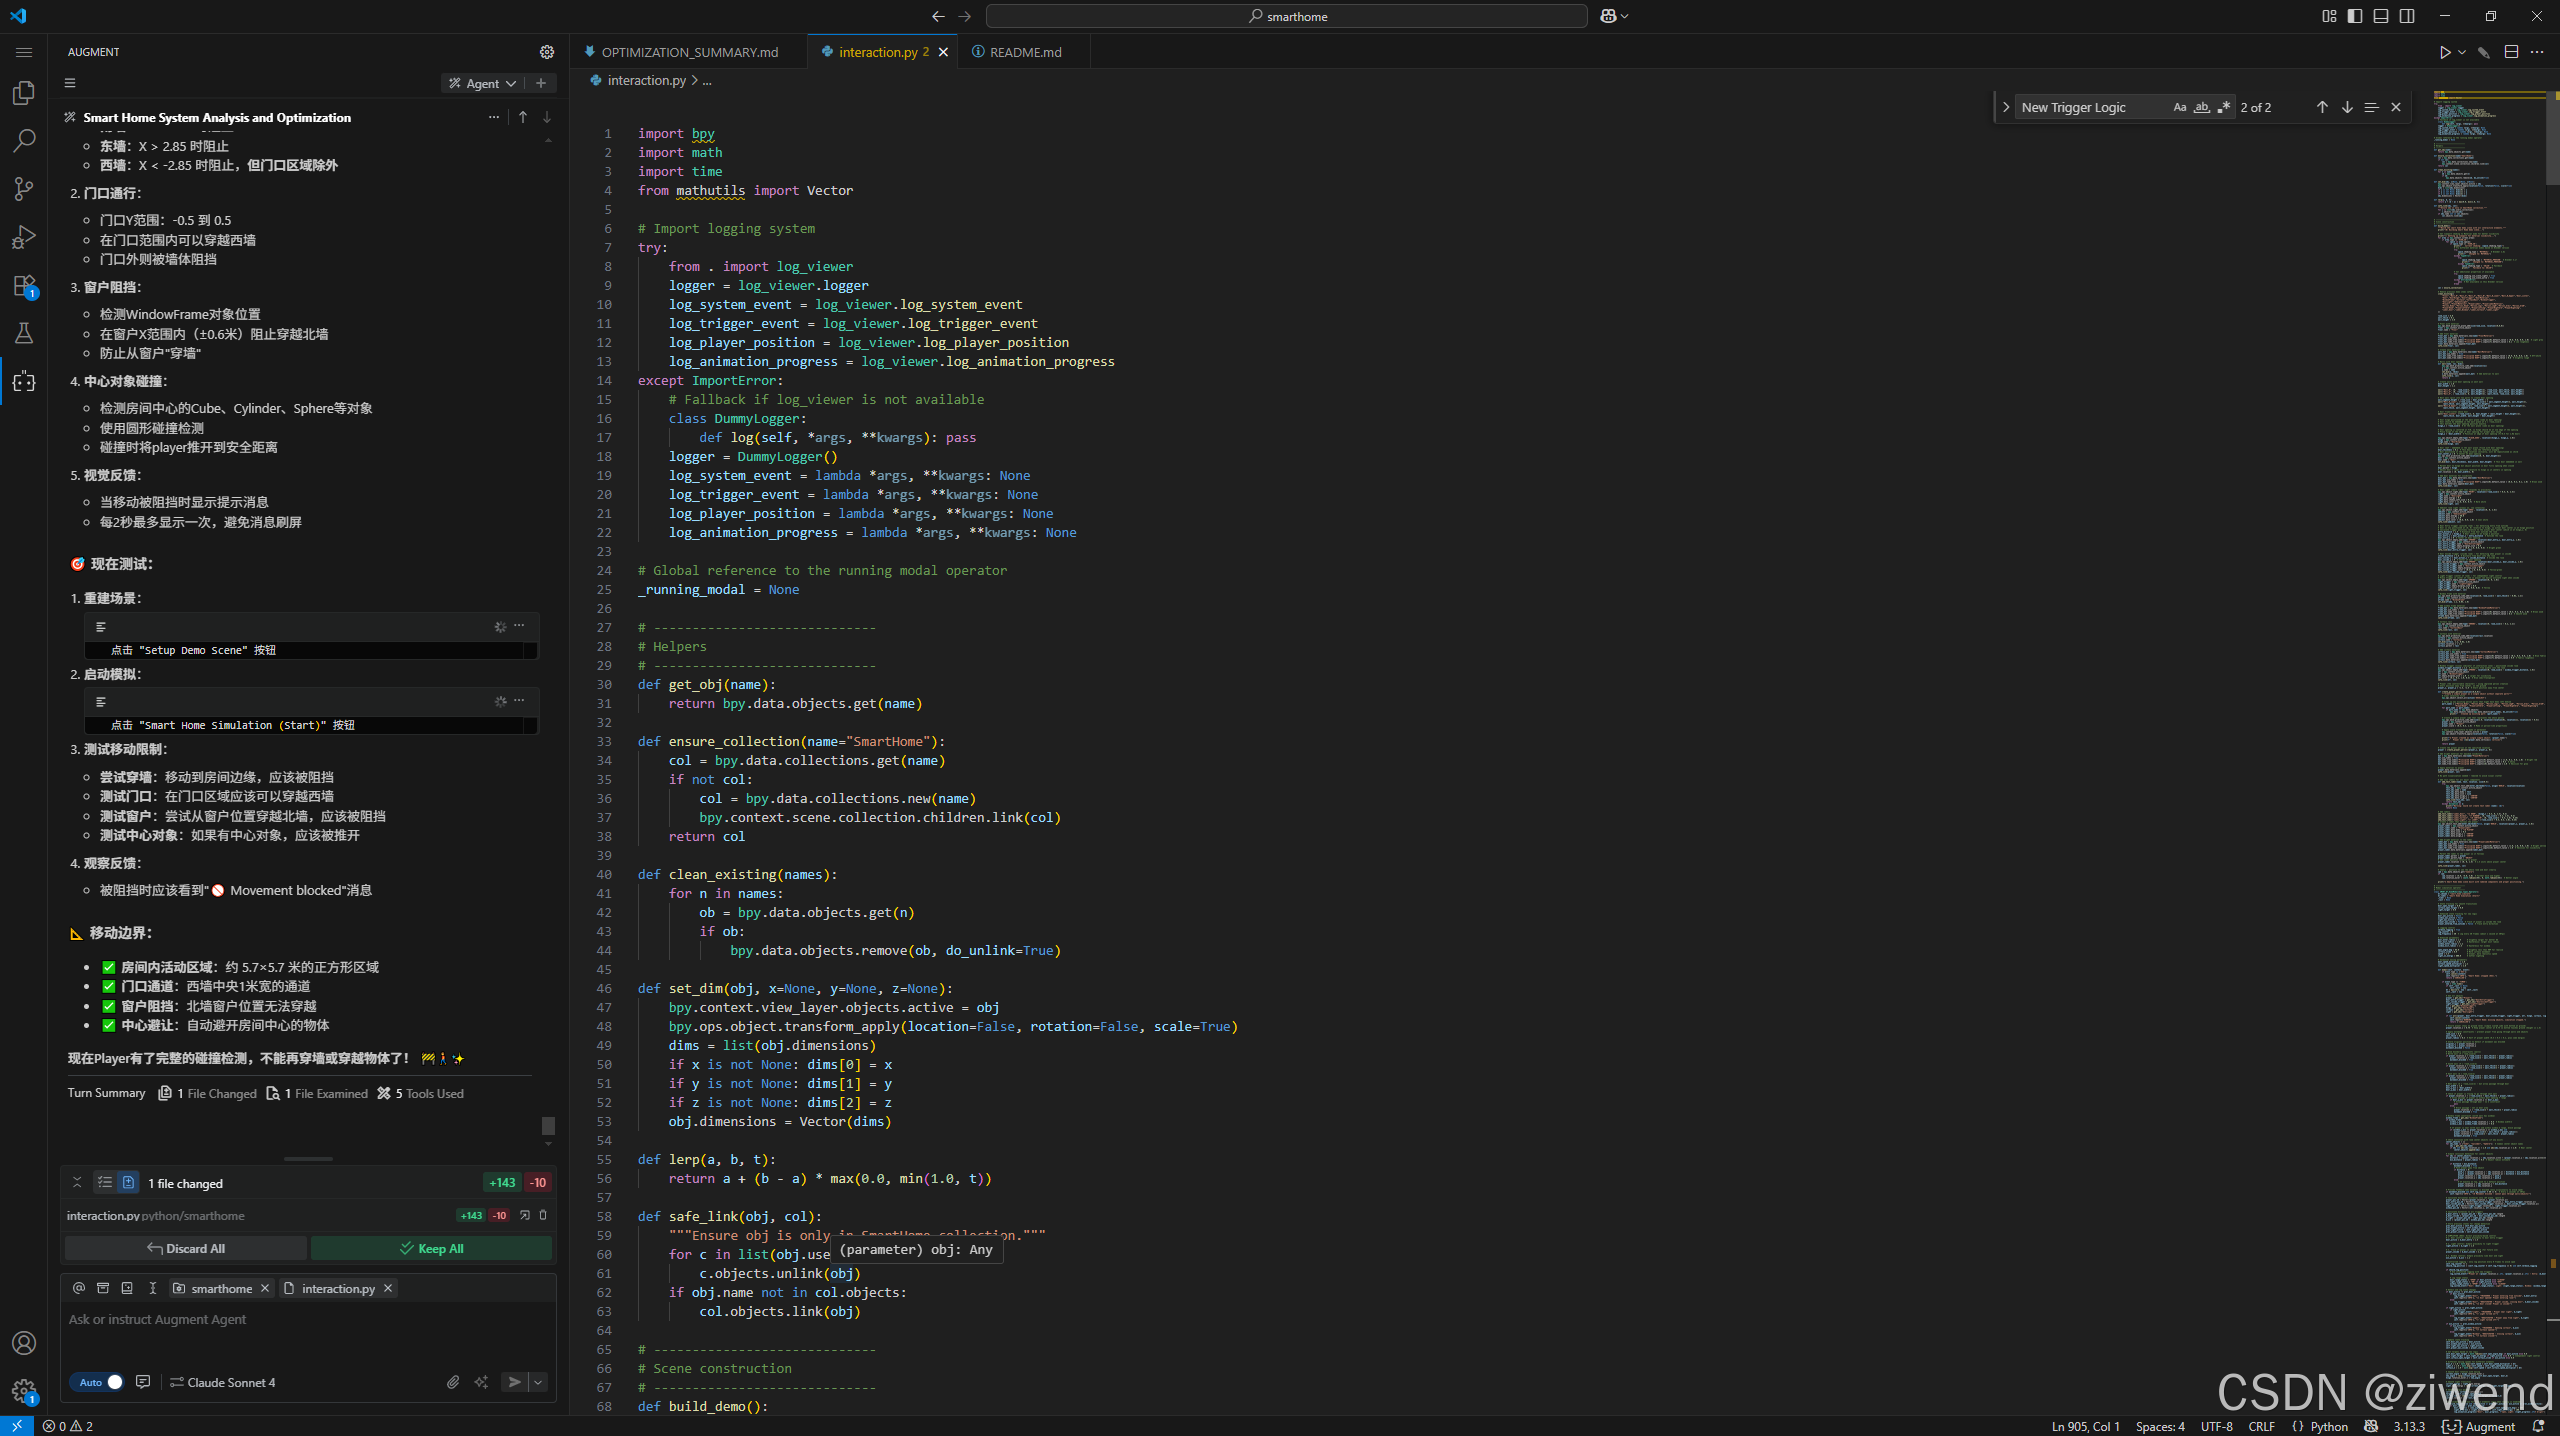Screen dimensions: 2560x1436
Task: Open thread more options for Smart Home thread
Action: pyautogui.click(x=493, y=117)
